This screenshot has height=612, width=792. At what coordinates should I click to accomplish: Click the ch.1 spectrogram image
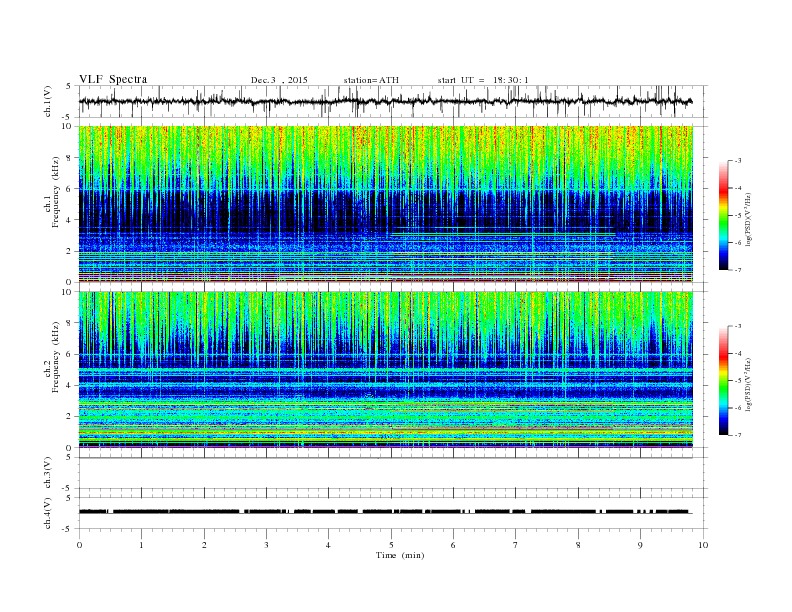click(x=386, y=204)
